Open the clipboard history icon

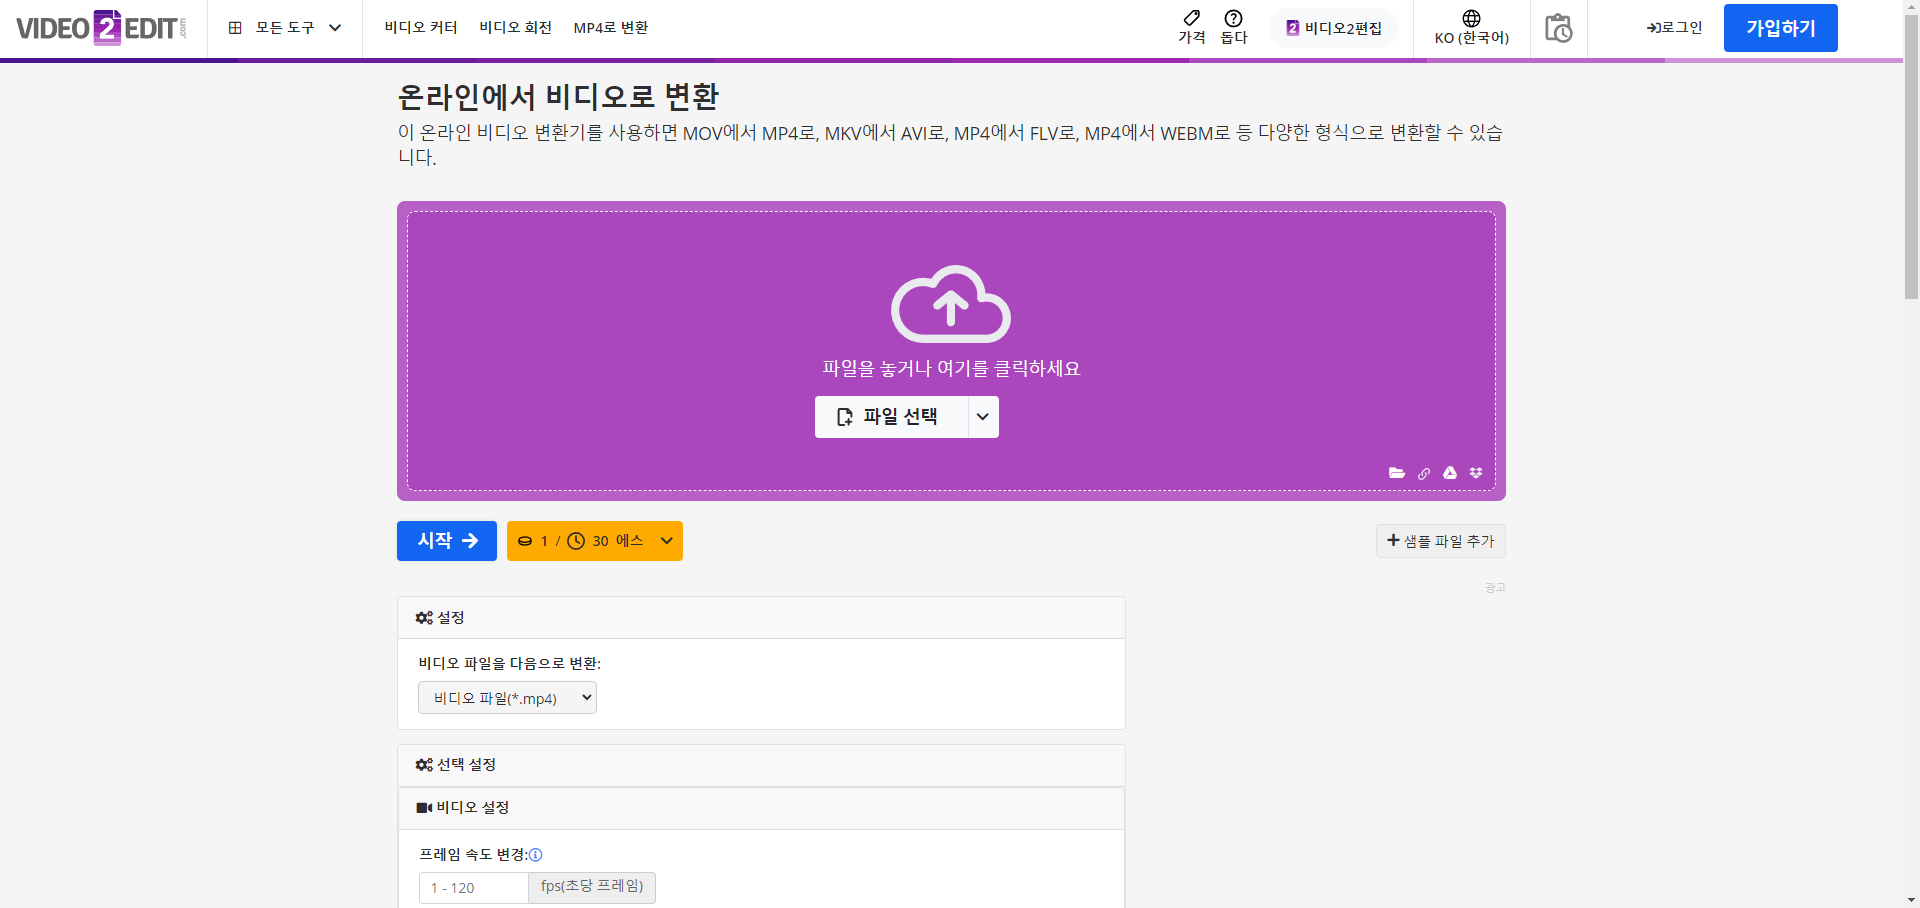click(x=1559, y=28)
